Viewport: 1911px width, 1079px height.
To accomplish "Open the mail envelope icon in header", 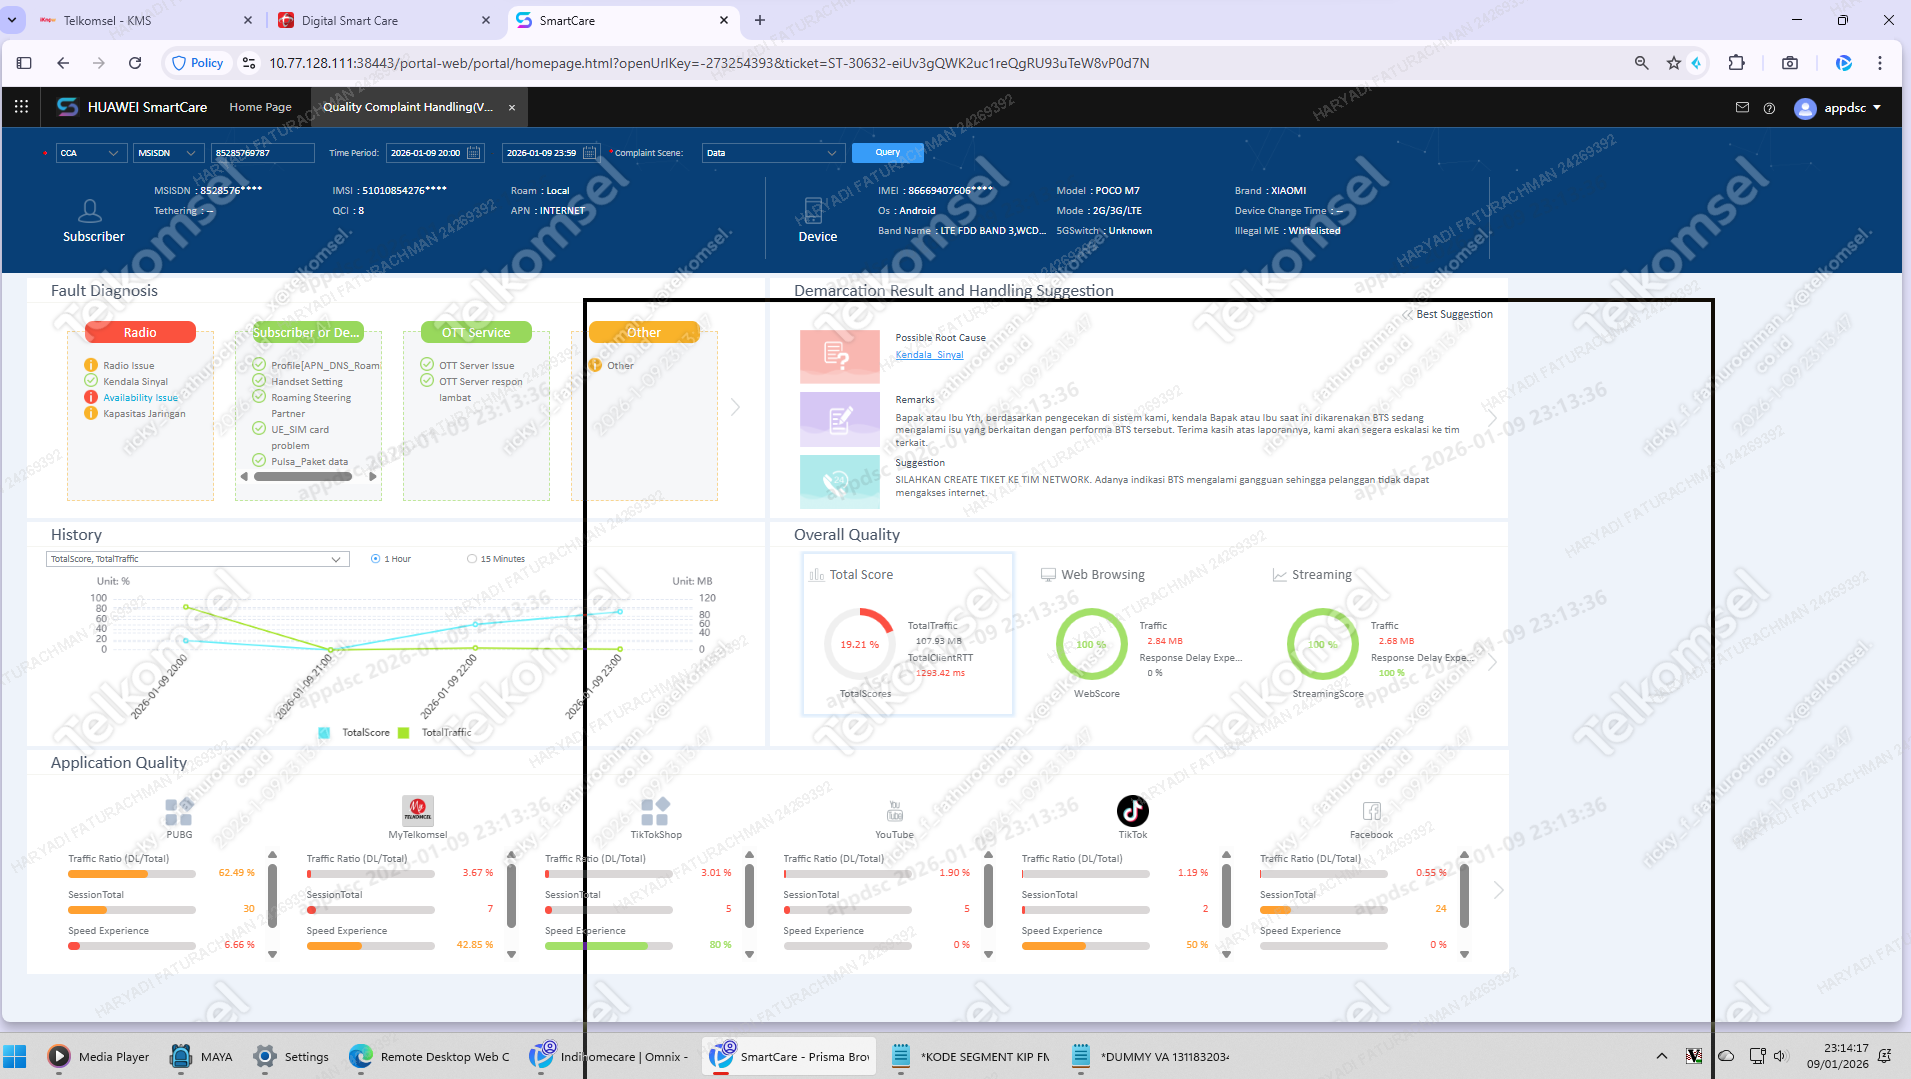I will (1742, 107).
